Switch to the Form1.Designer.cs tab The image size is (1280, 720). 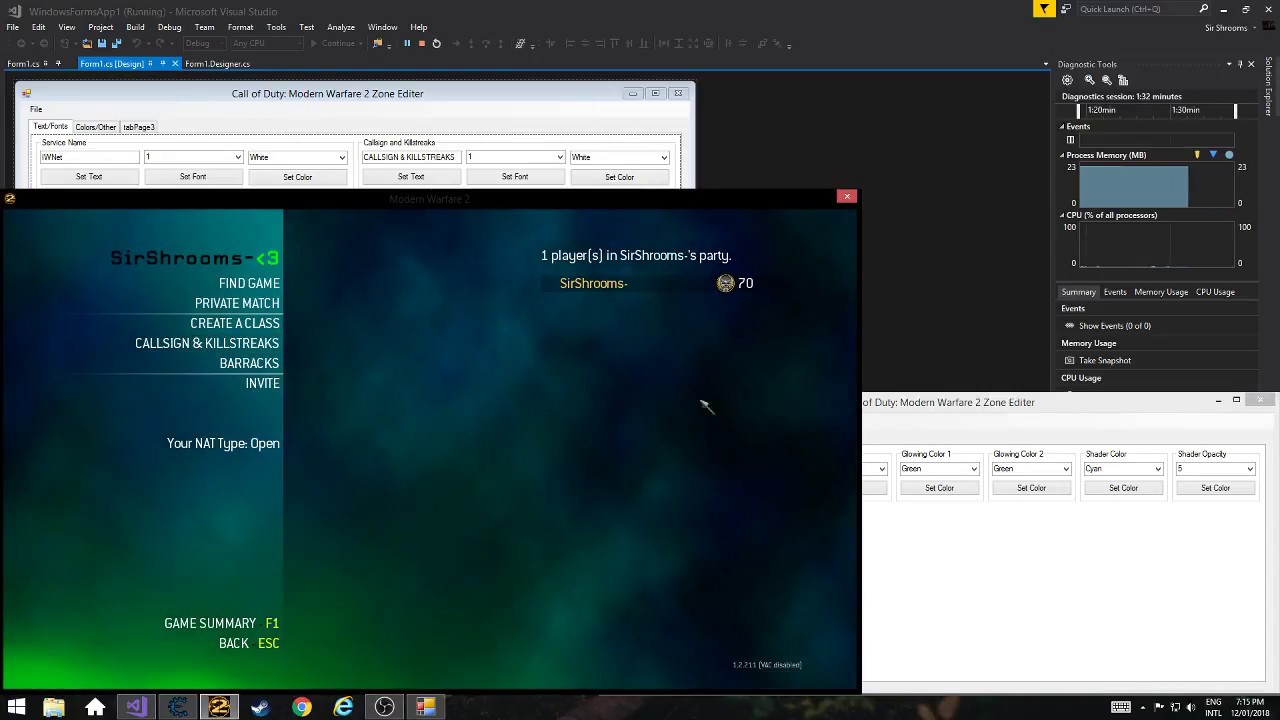217,64
